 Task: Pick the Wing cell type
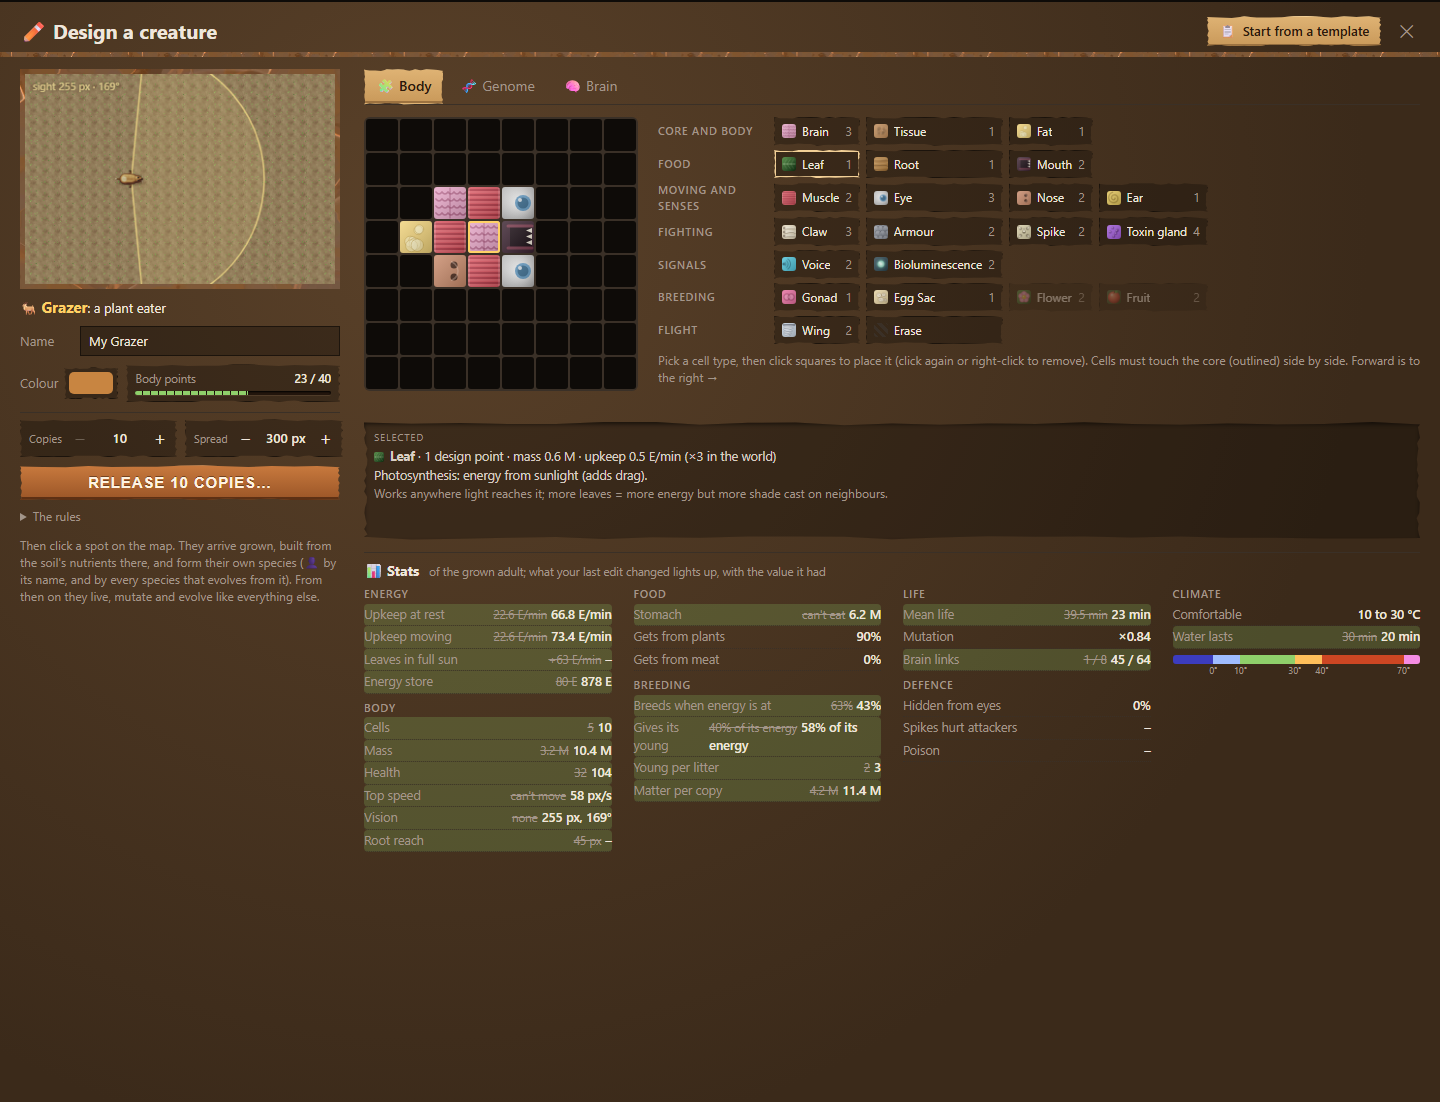pyautogui.click(x=816, y=331)
